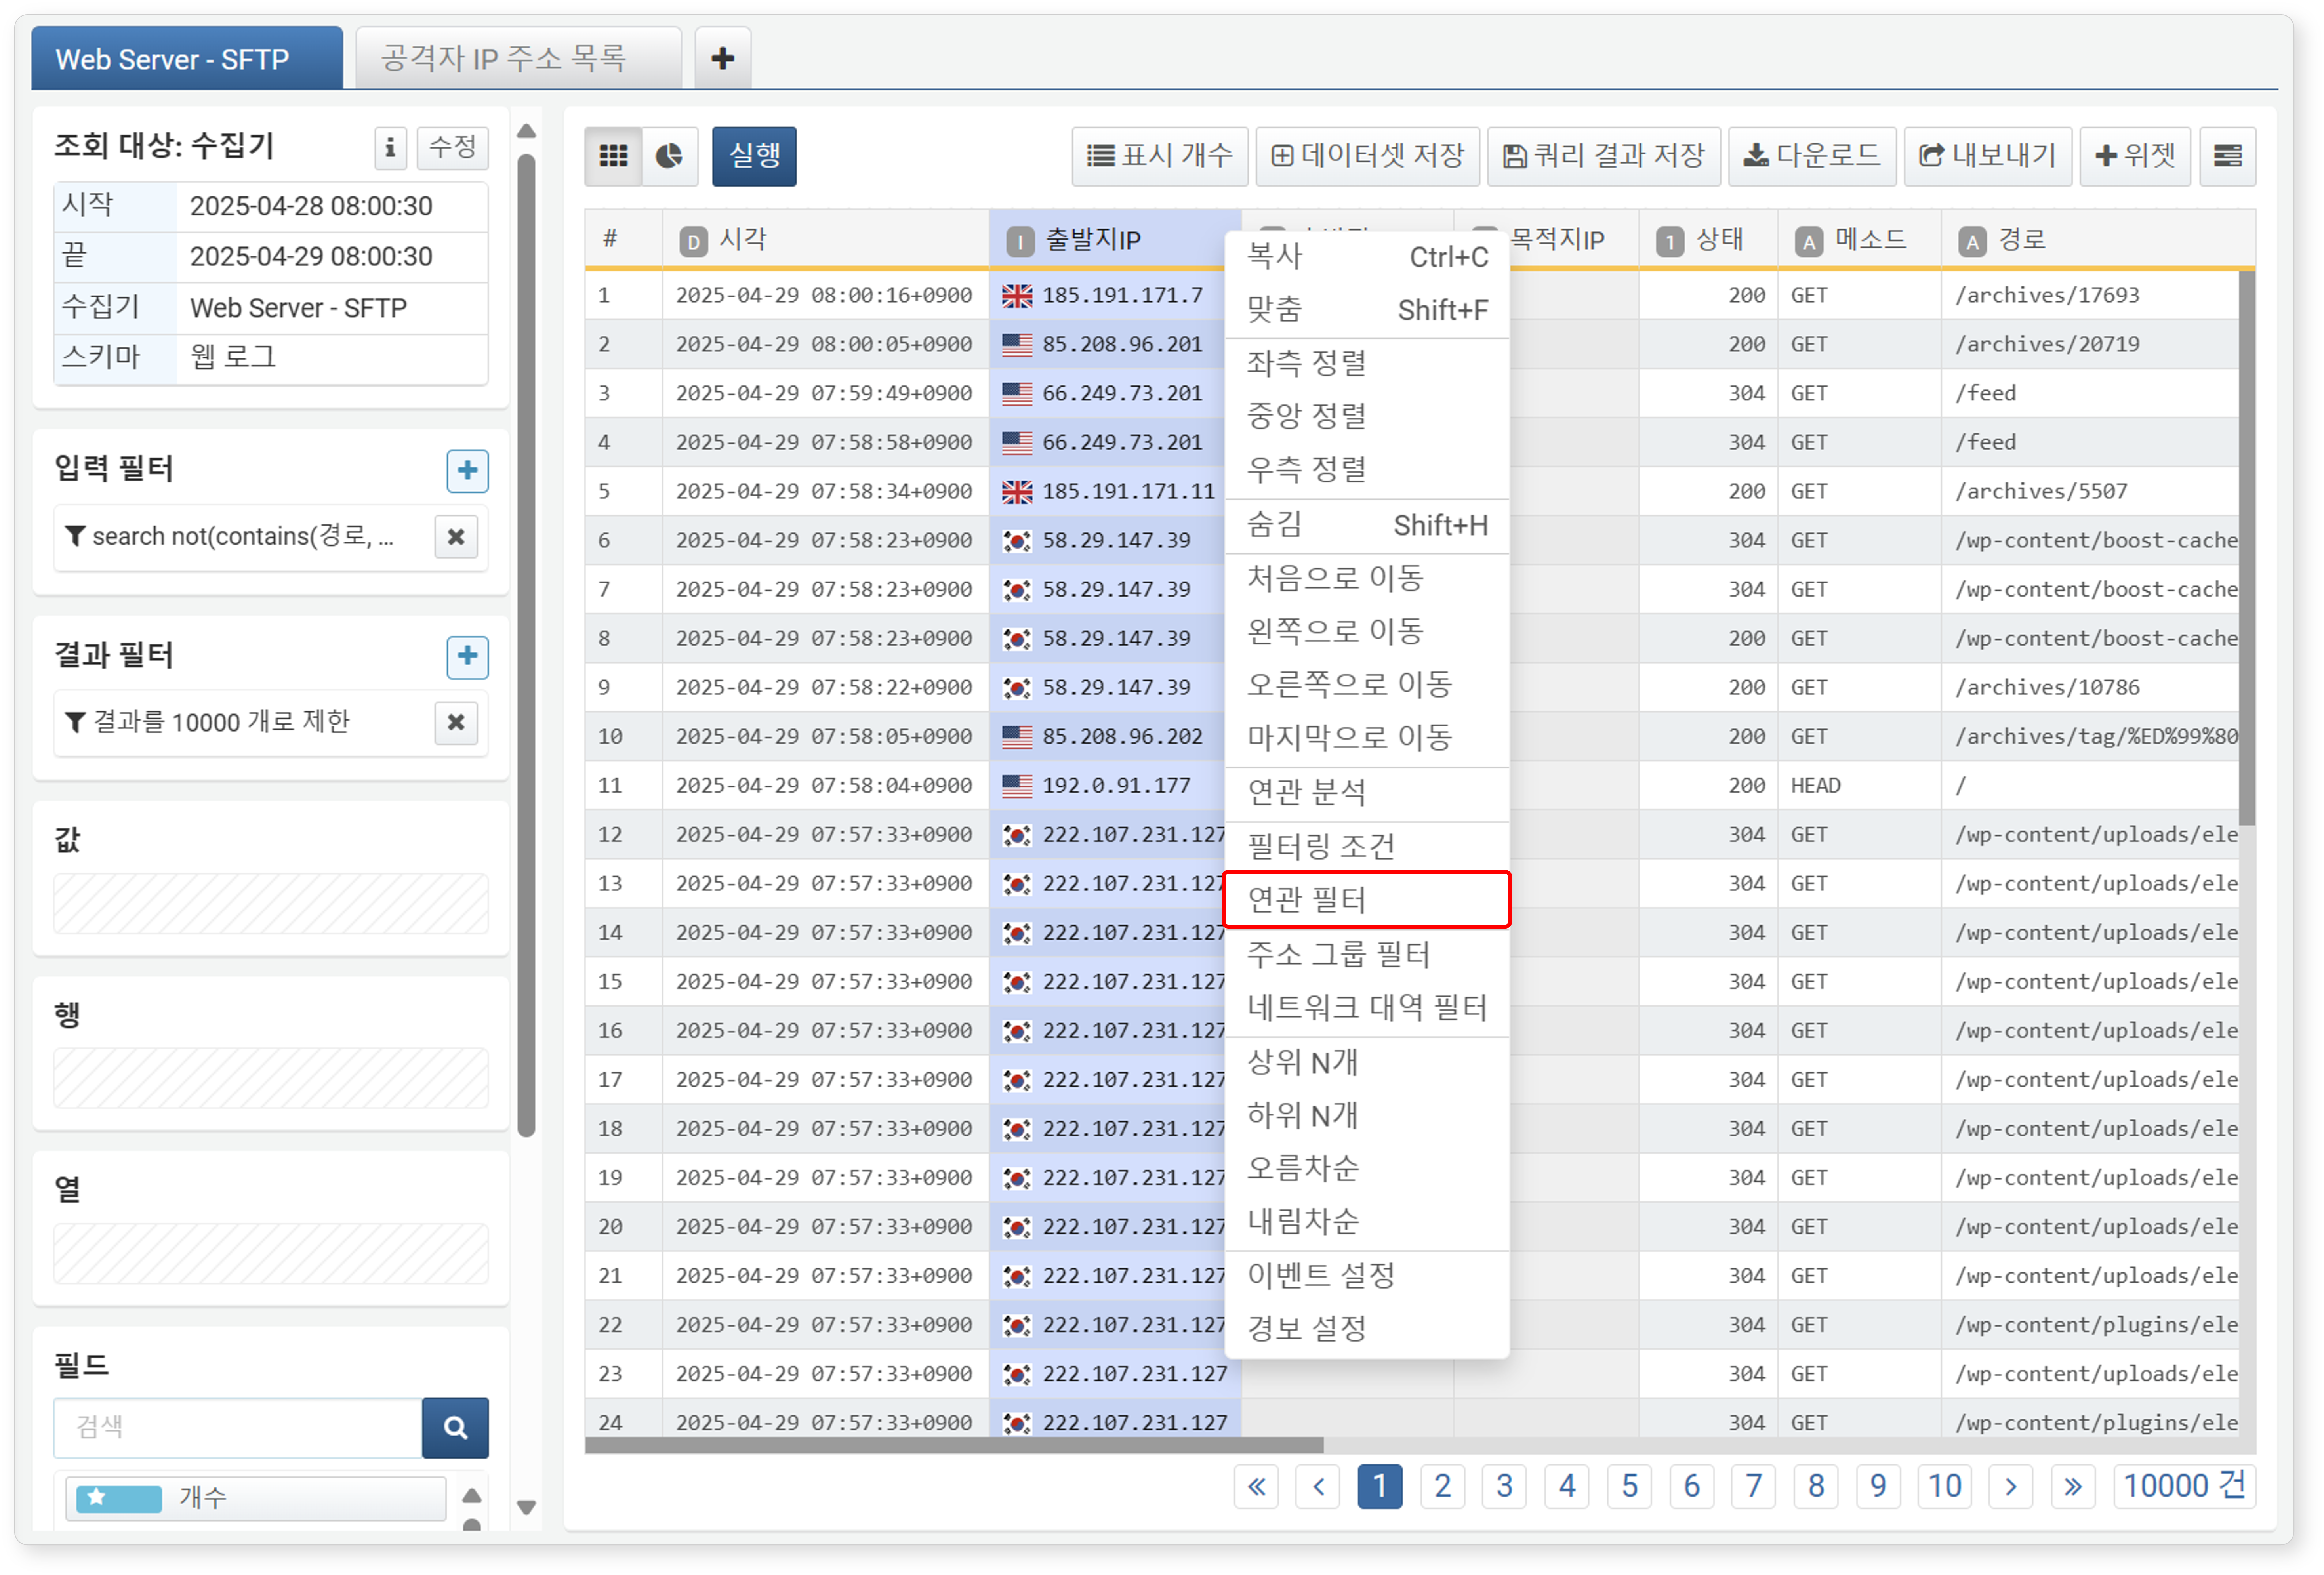The image size is (2324, 1575).
Task: Click field list up arrow beside 개수
Action: click(472, 1496)
